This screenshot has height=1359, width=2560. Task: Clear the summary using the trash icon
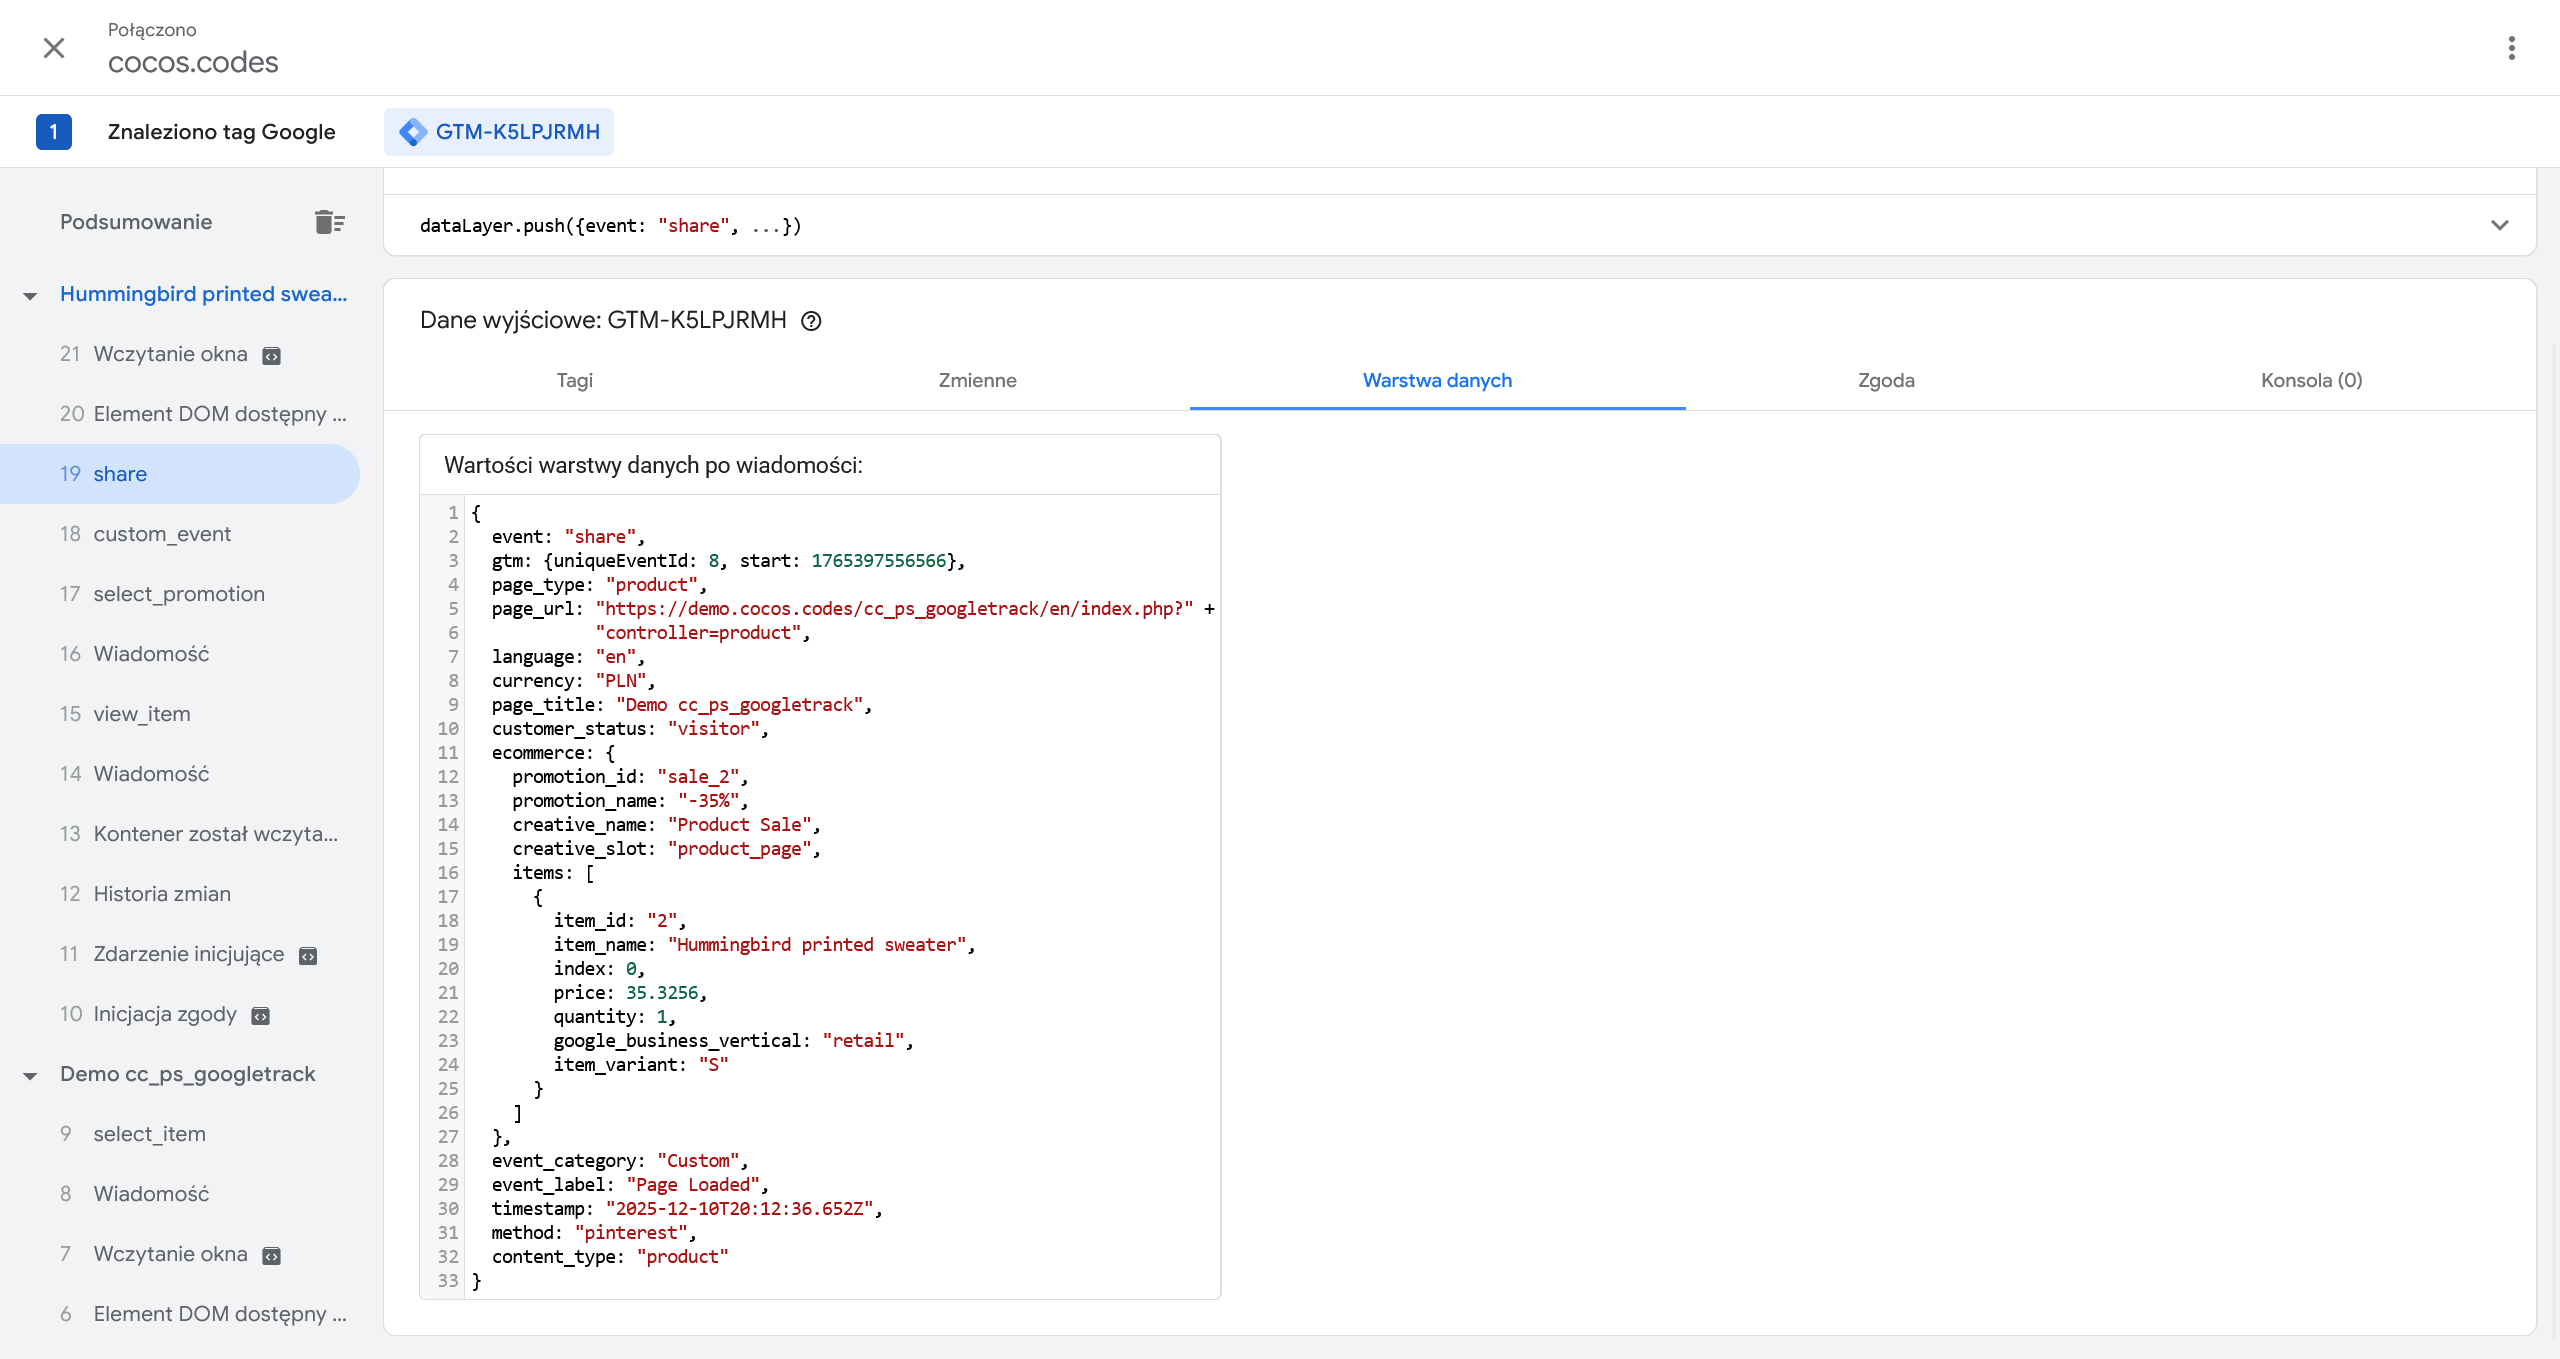(329, 221)
